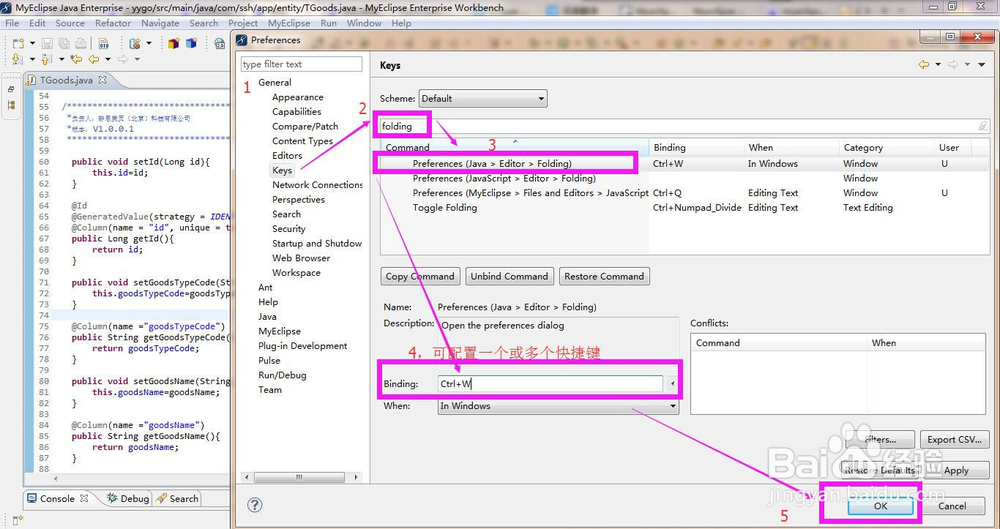The height and width of the screenshot is (529, 1000).
Task: Click the blue new cube icon in toolbar
Action: (191, 43)
